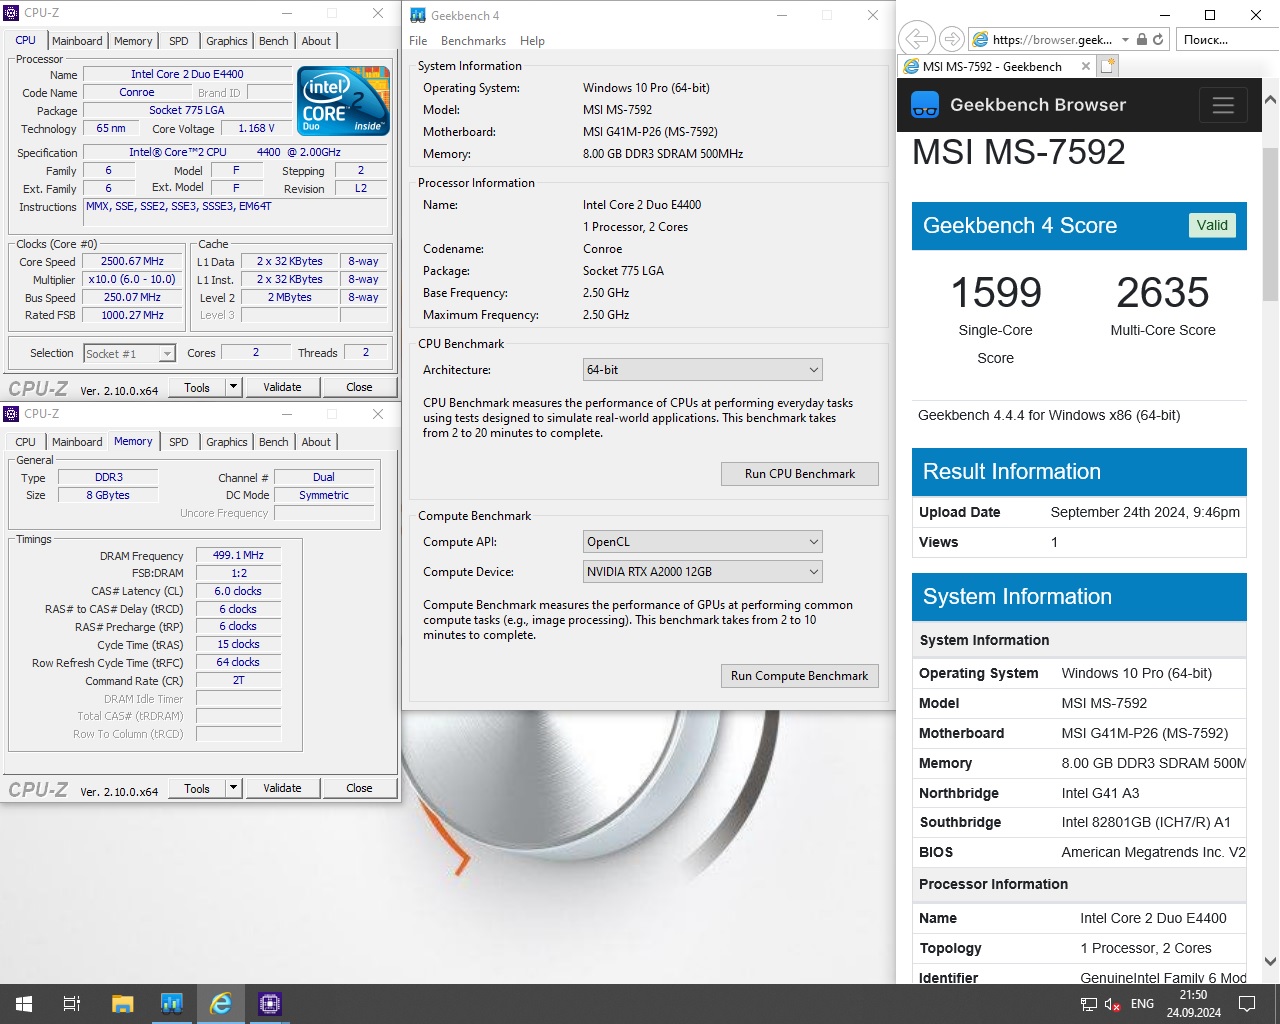
Task: Click the Geekbench Browser header title
Action: 1038,105
